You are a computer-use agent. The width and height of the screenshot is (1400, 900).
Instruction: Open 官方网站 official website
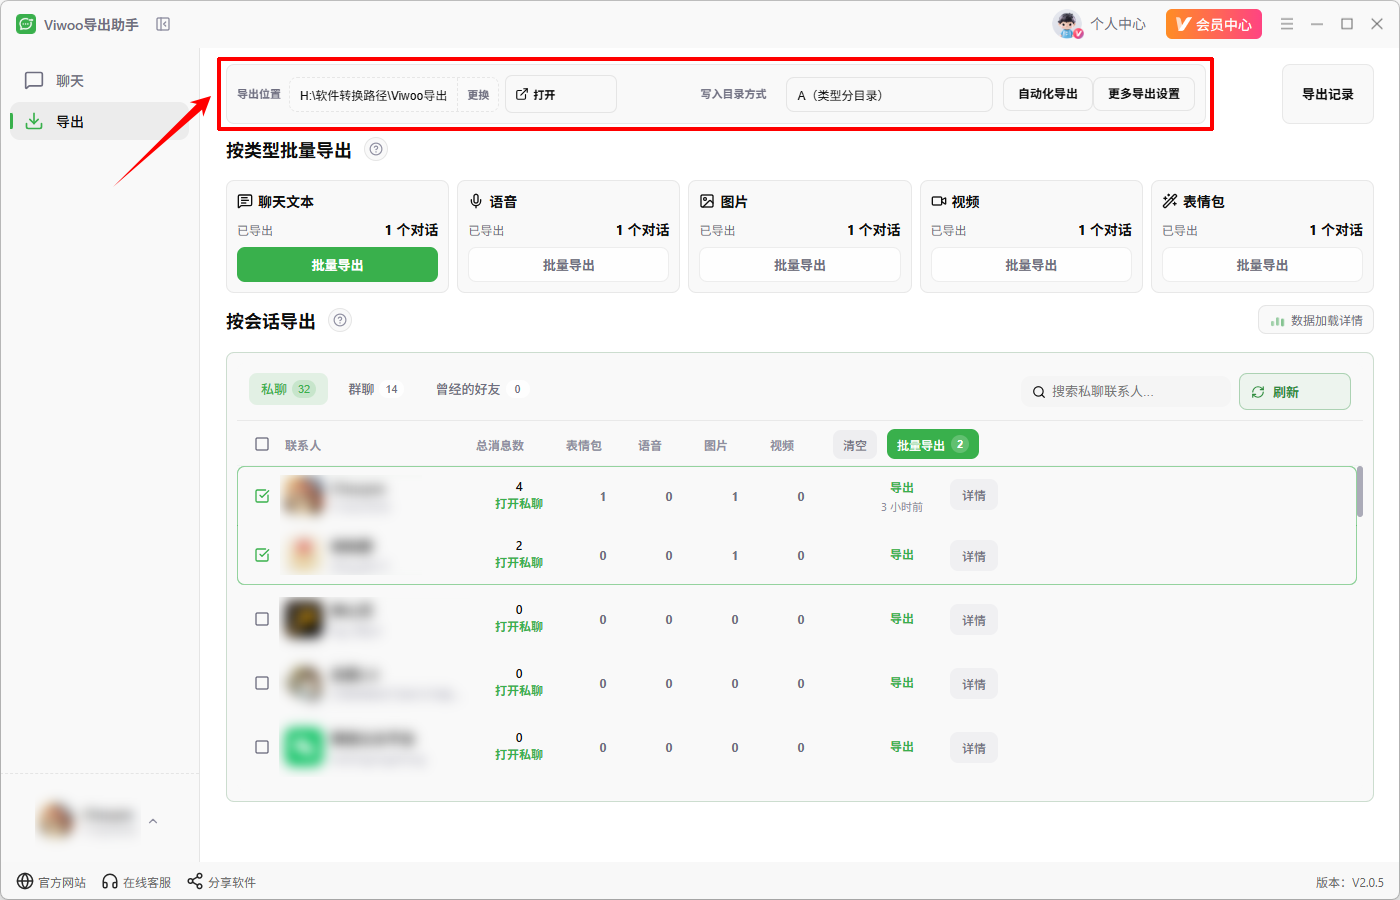click(x=51, y=882)
